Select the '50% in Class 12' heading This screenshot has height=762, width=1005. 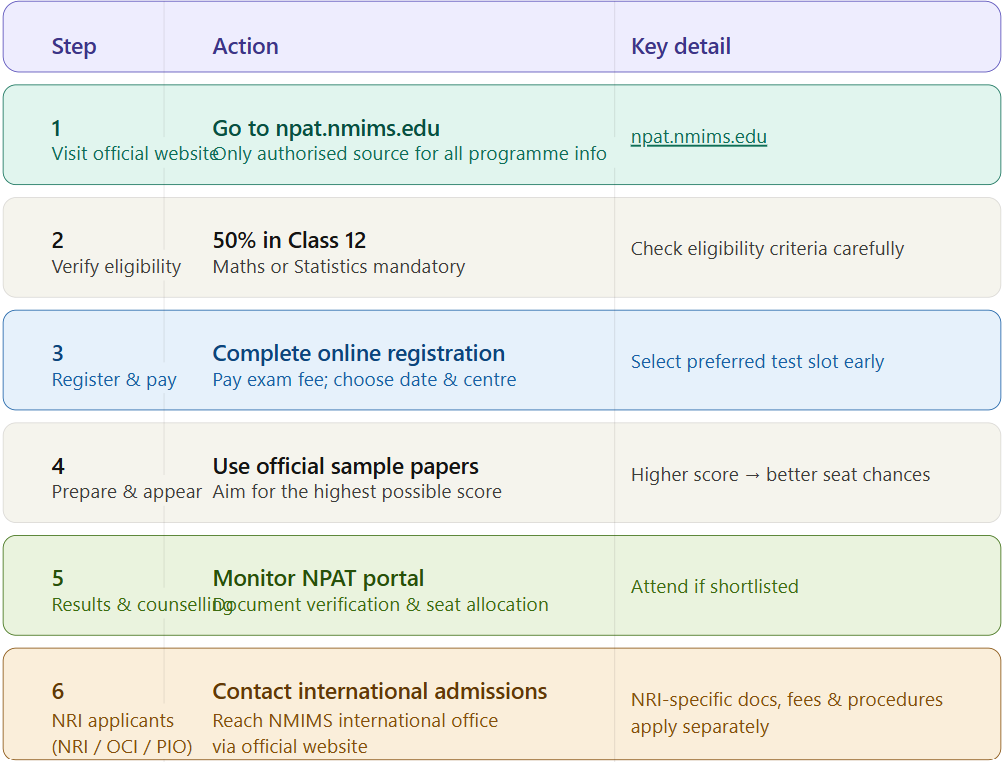tap(289, 240)
